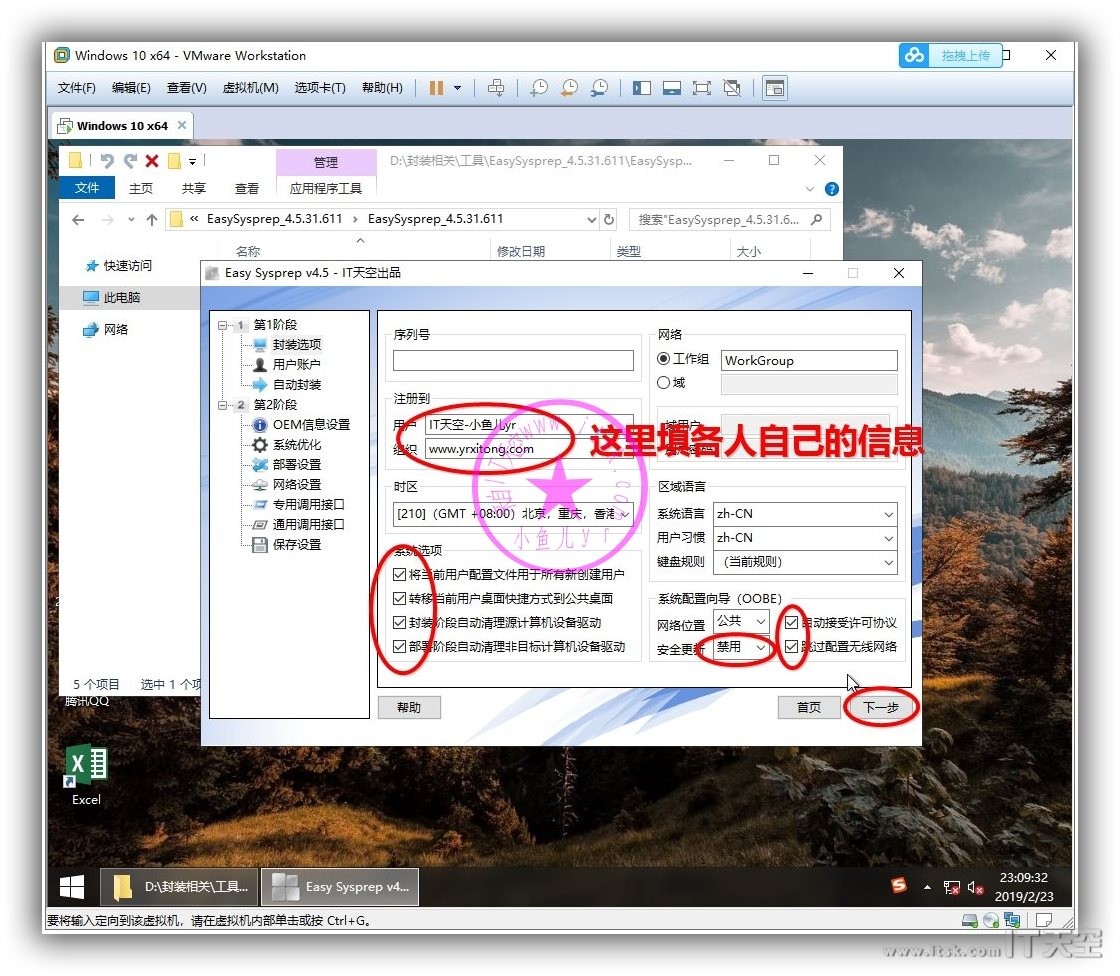Open the Explorer 共享 ribbon tab
Screen dimensions: 1120x976
click(194, 189)
